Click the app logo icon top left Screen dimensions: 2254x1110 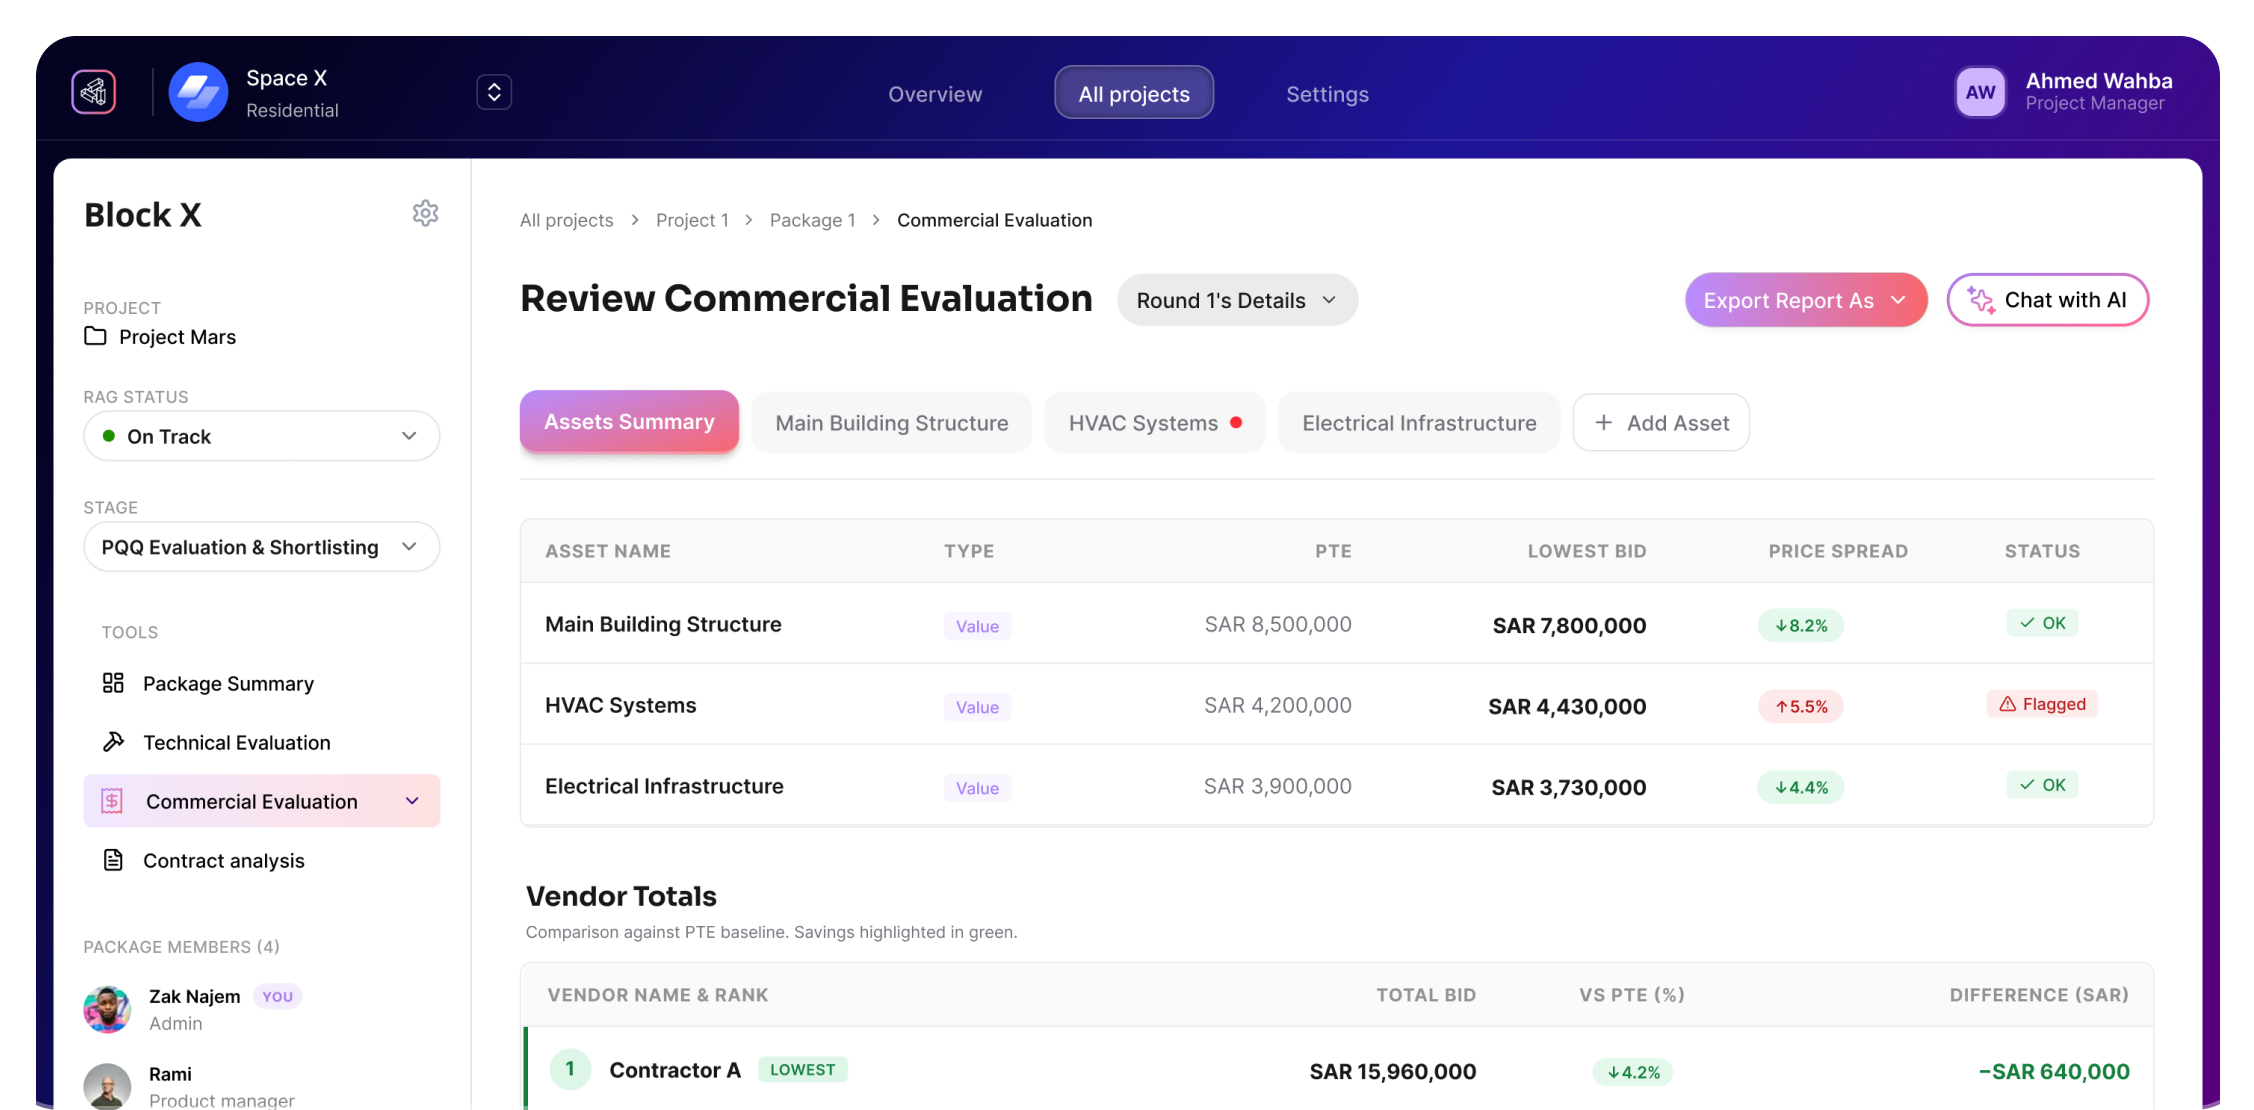(93, 90)
